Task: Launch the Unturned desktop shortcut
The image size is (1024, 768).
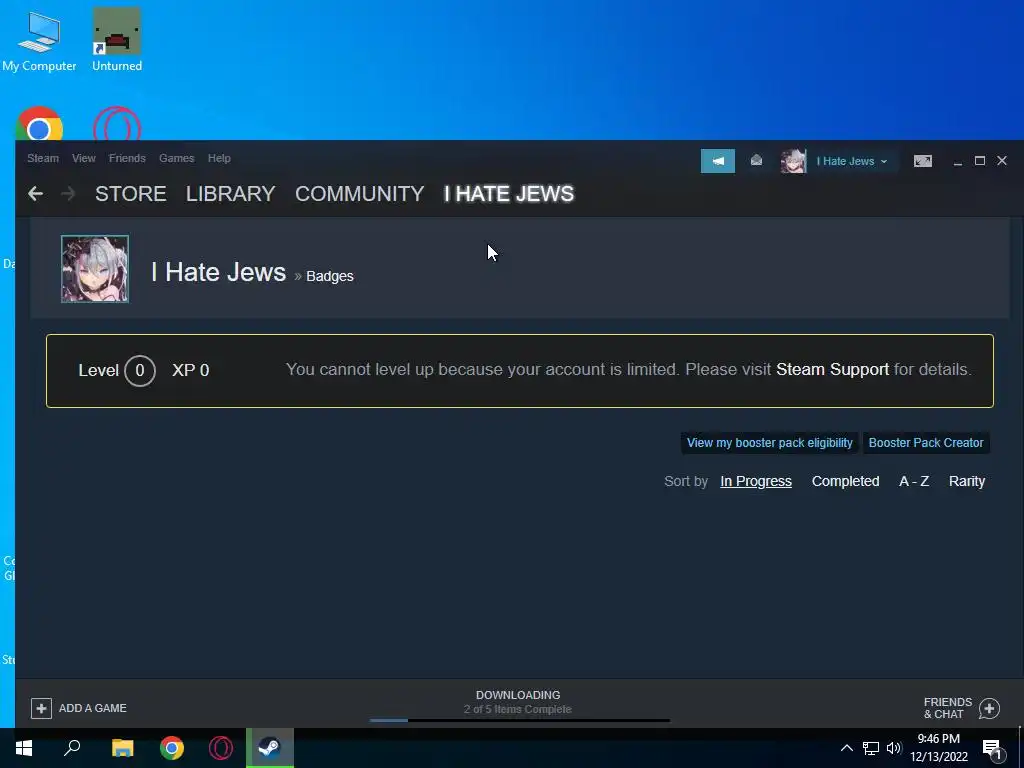Action: click(x=117, y=39)
